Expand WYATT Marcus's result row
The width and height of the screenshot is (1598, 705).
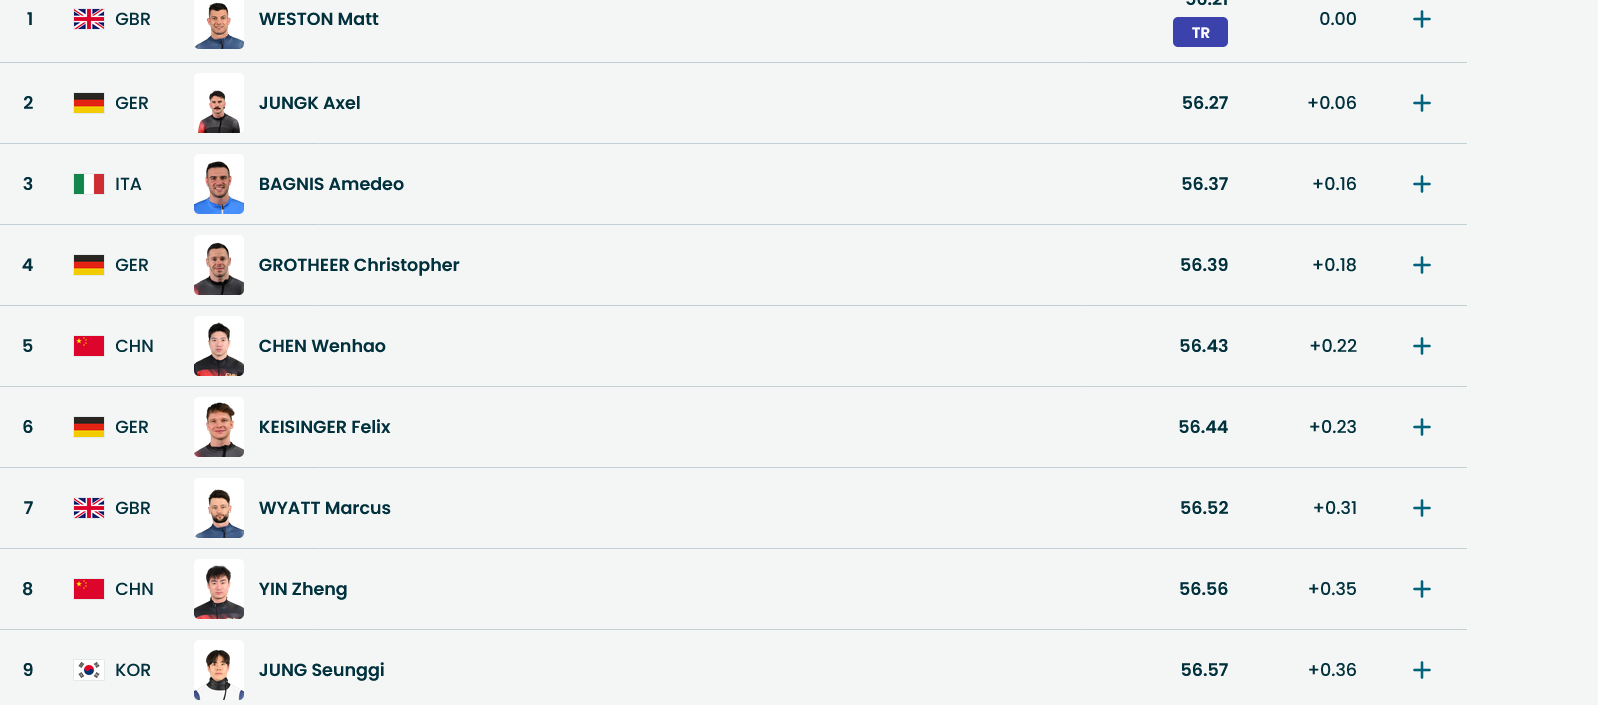pos(1421,508)
